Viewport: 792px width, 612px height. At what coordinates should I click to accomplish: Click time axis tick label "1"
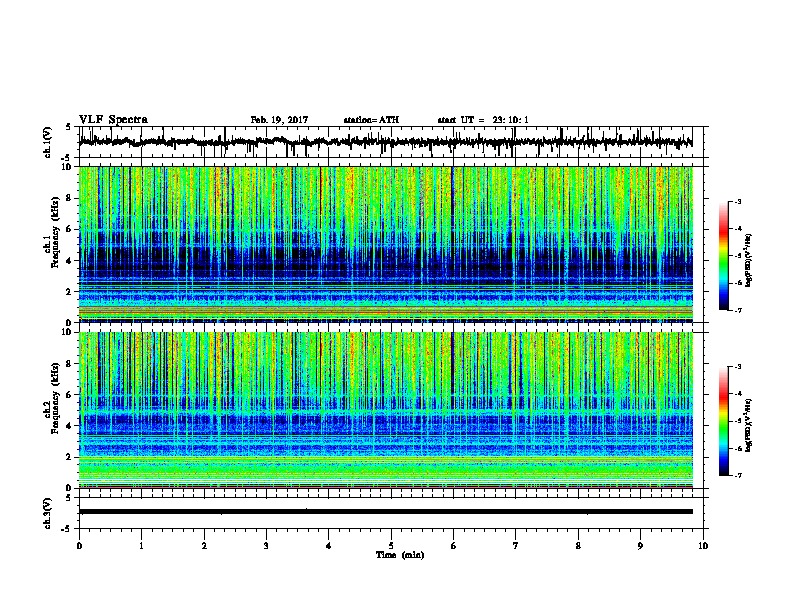coord(141,546)
